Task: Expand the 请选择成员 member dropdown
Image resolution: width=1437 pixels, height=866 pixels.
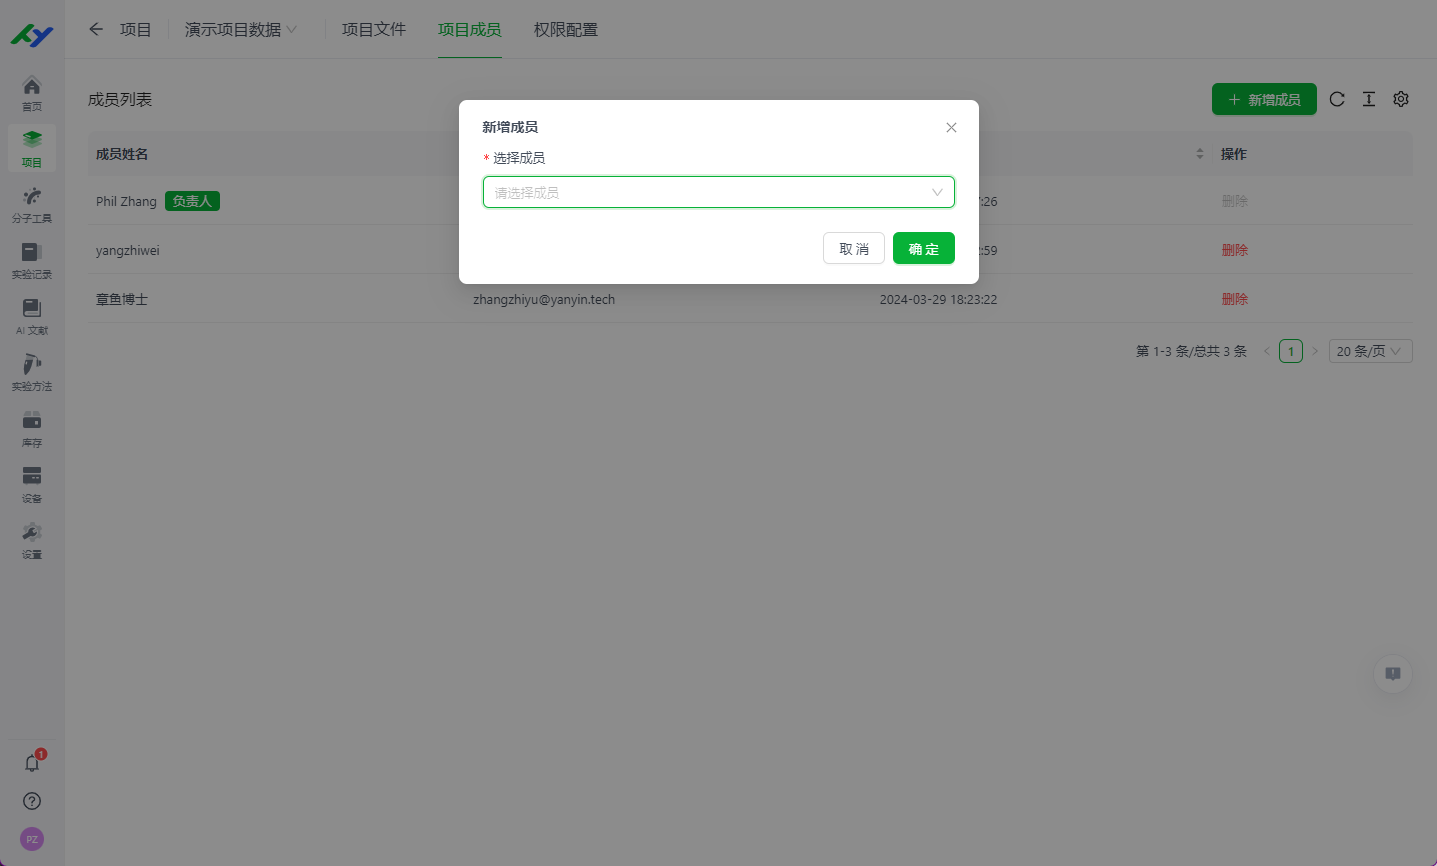Action: [x=718, y=192]
